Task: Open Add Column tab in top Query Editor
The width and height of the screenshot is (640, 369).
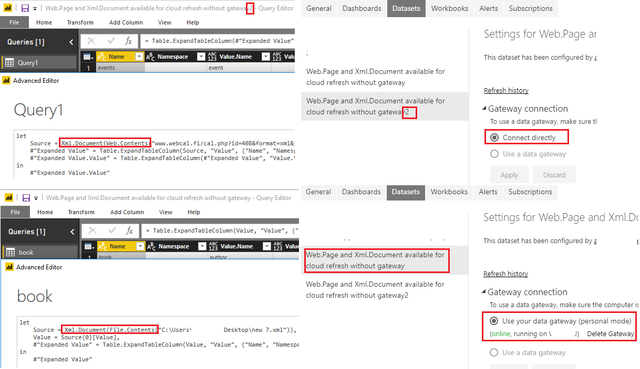Action: click(126, 22)
